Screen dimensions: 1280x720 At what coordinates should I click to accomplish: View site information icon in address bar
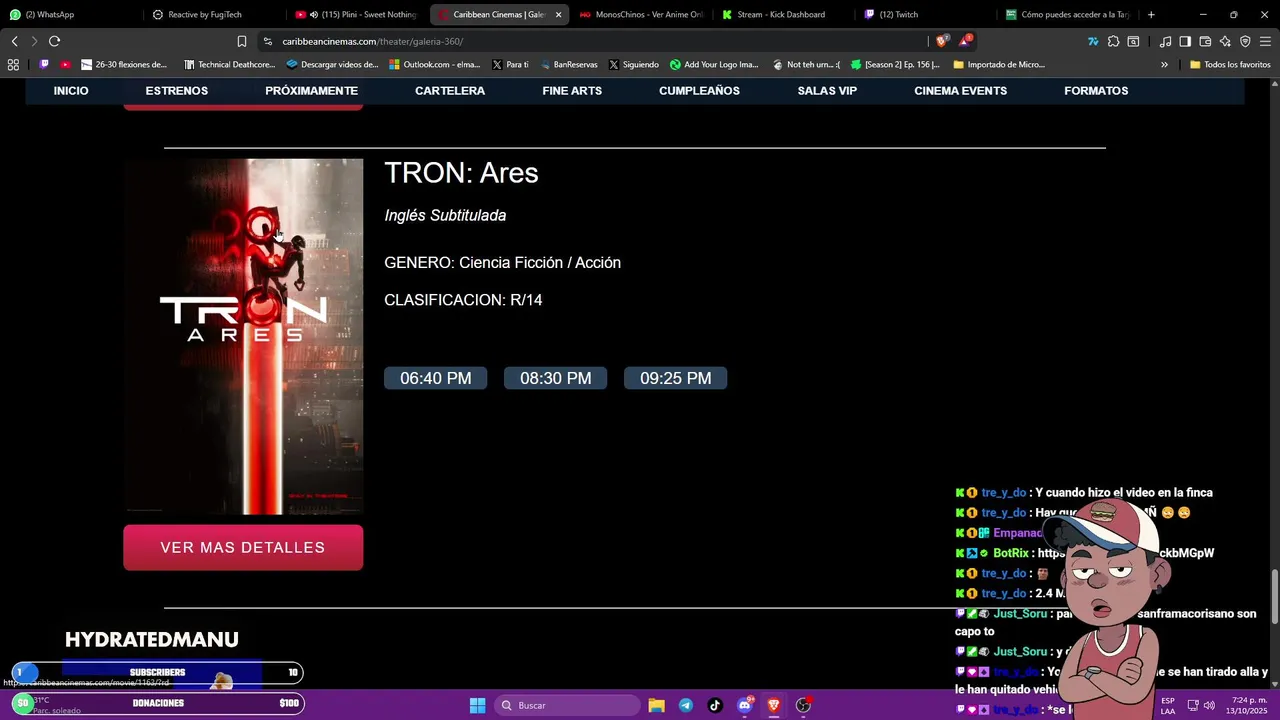point(268,41)
